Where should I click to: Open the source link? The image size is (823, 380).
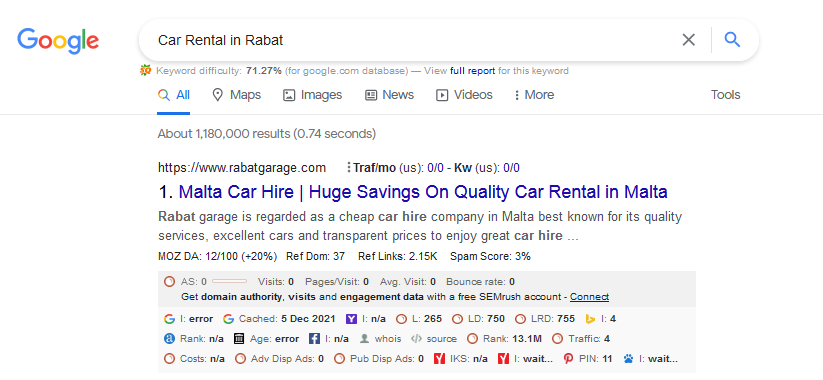point(441,339)
